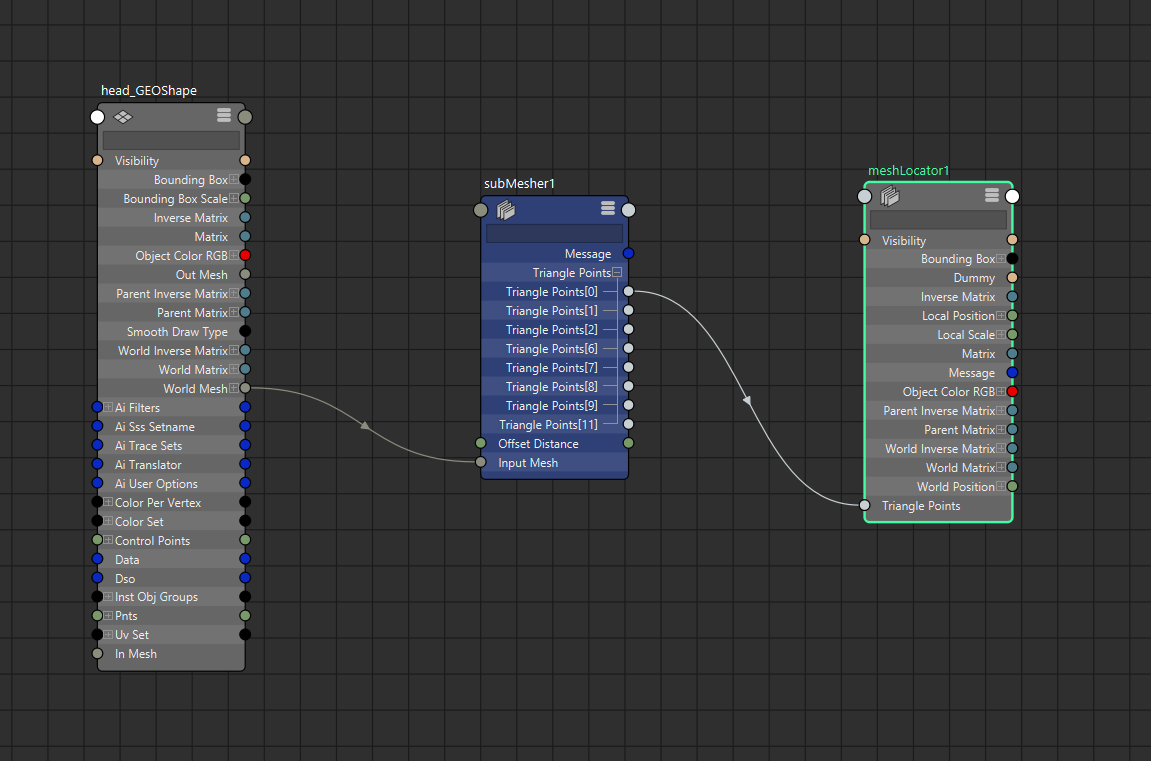Click World Position output port on meshLocator1
Image resolution: width=1151 pixels, height=761 pixels.
[1012, 486]
